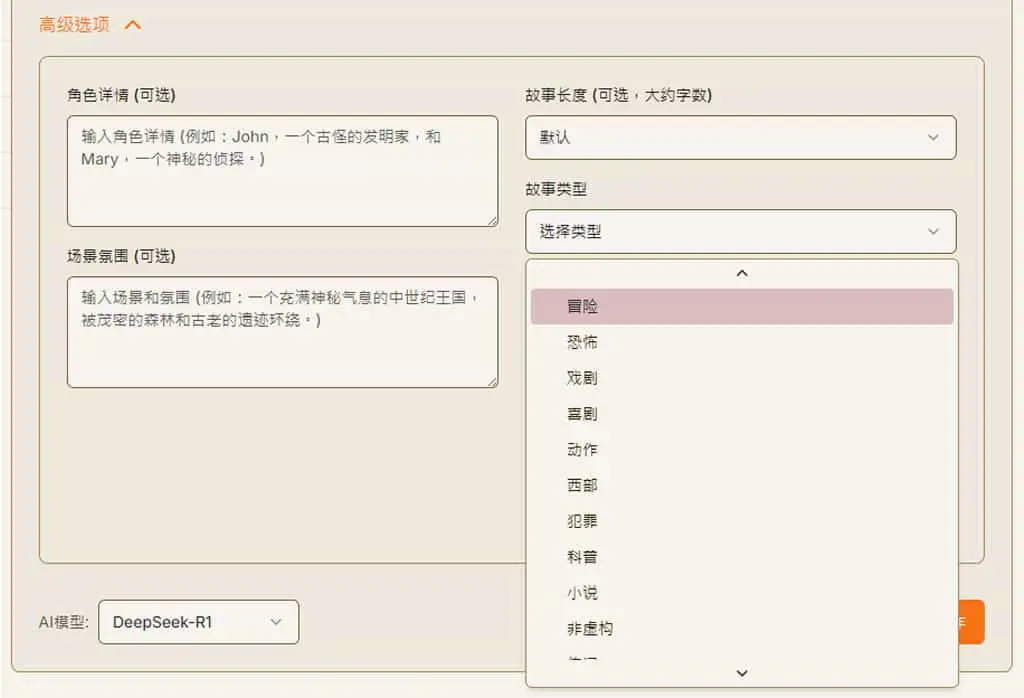
Task: Open the 故事长度 默认 dropdown
Action: pos(741,137)
